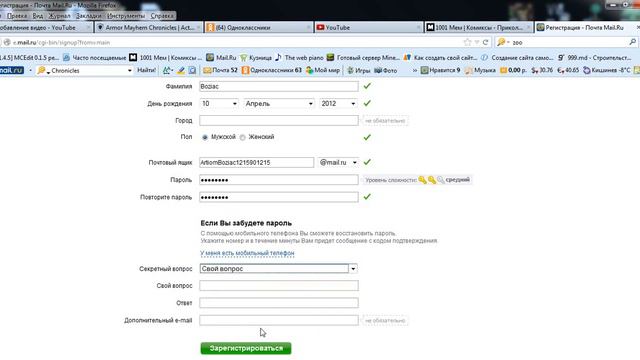Reload the page with refresh icon

pyautogui.click(x=485, y=42)
